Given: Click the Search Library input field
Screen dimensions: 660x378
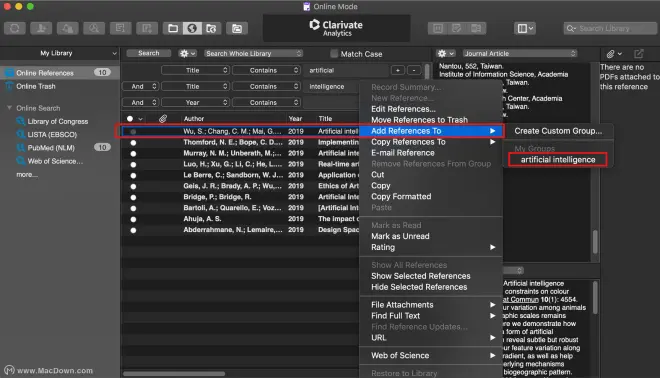Looking at the screenshot, I should (x=610, y=28).
